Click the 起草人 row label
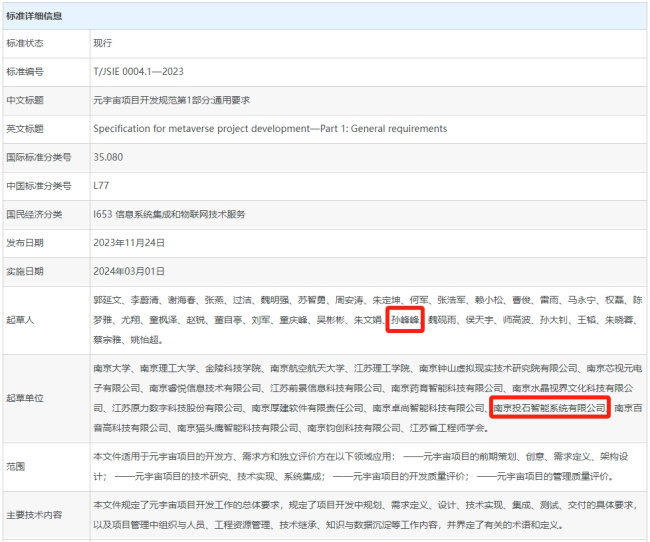Image resolution: width=650 pixels, height=542 pixels. click(22, 319)
